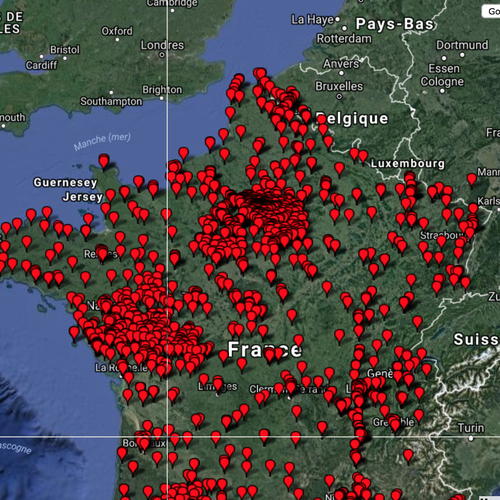This screenshot has height=500, width=500.
Task: Select the Jersey island label
Action: point(82,197)
